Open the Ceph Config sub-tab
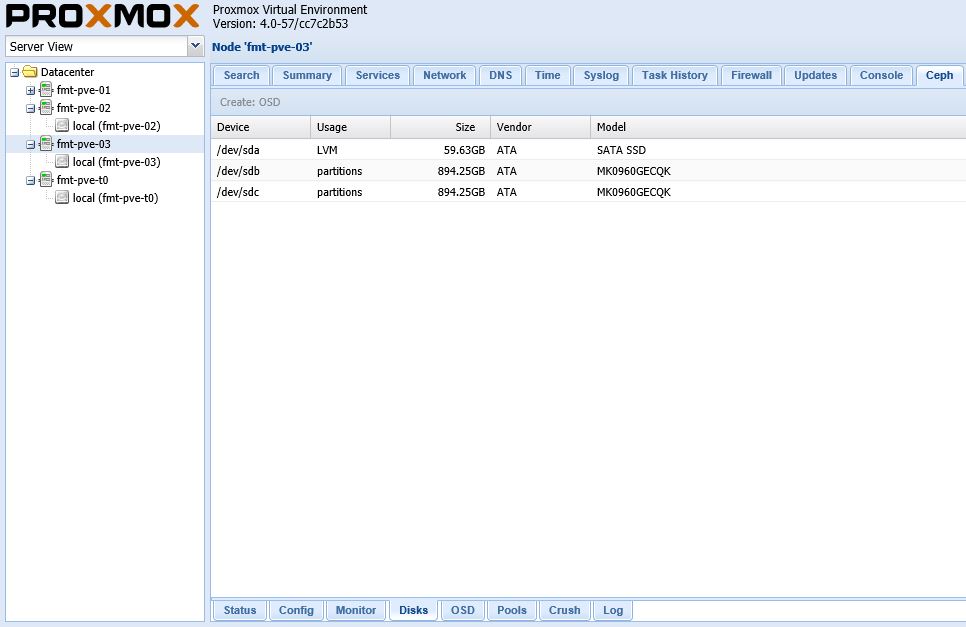The width and height of the screenshot is (966, 627). point(296,610)
